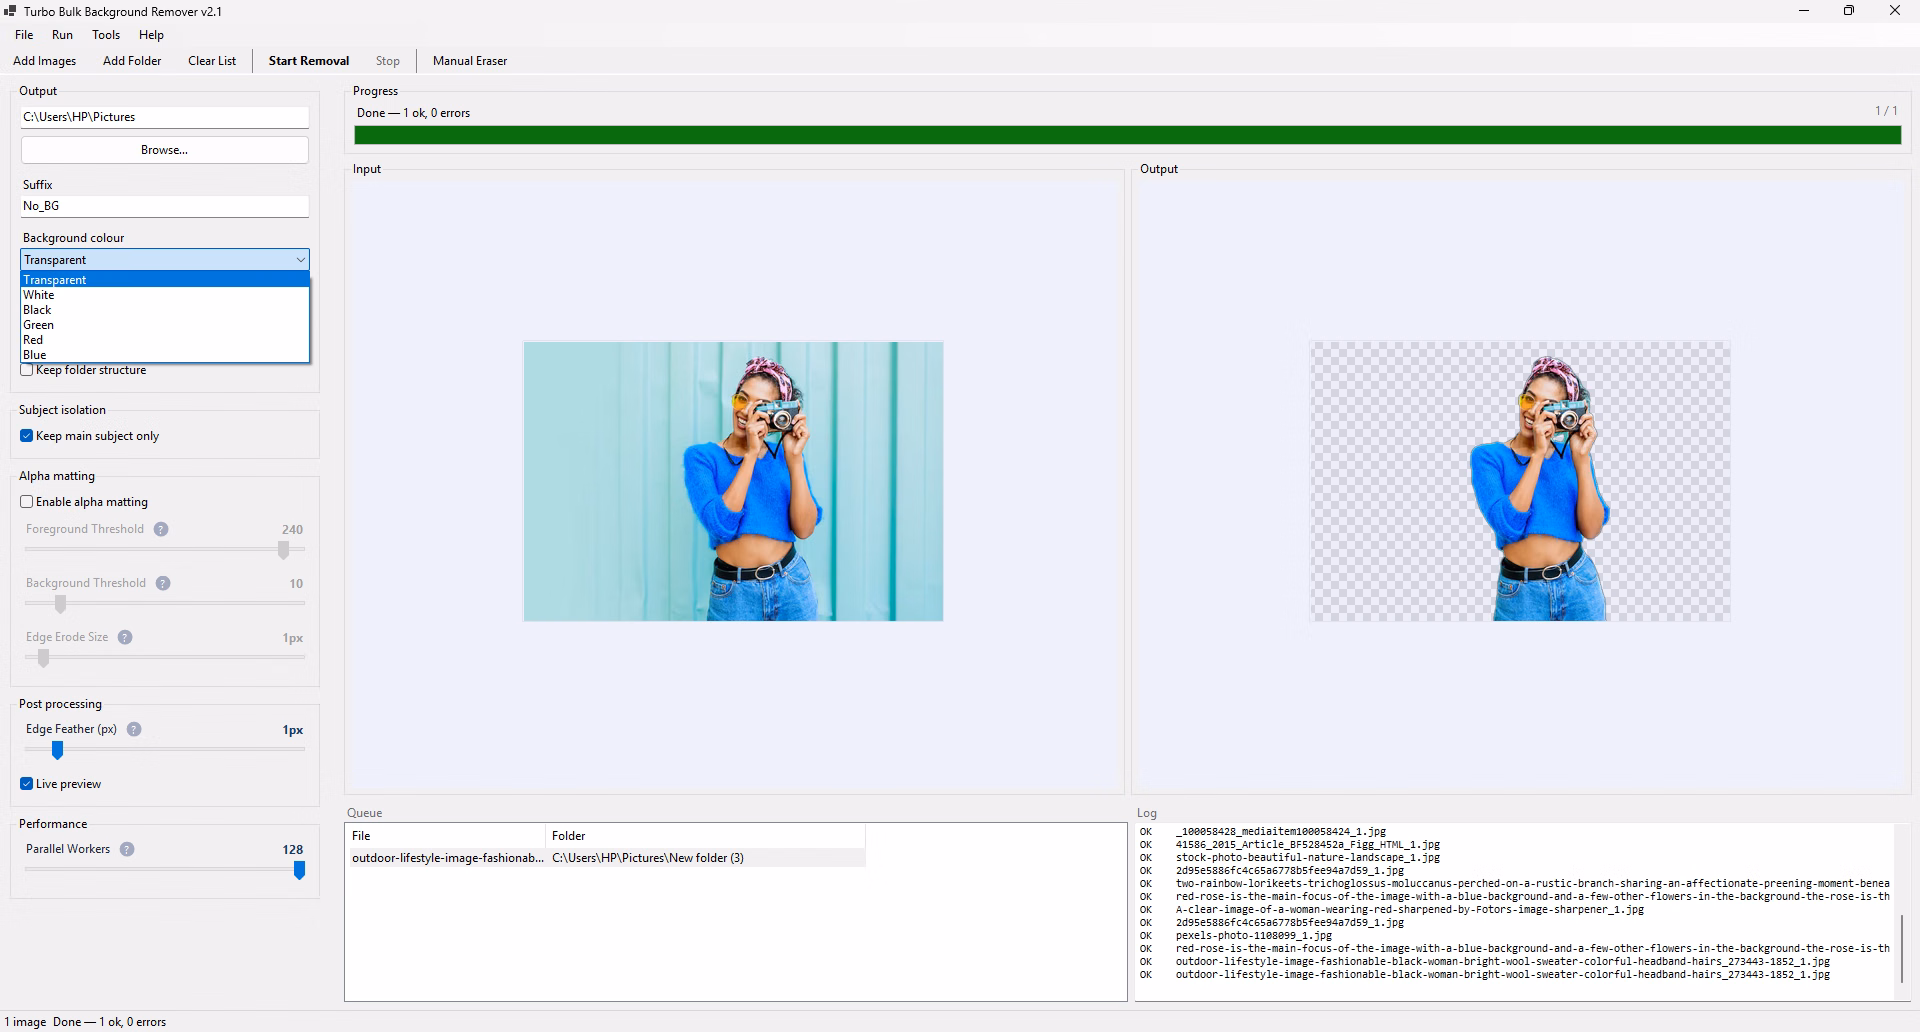
Task: Click the Folder column header in queue
Action: pyautogui.click(x=705, y=836)
